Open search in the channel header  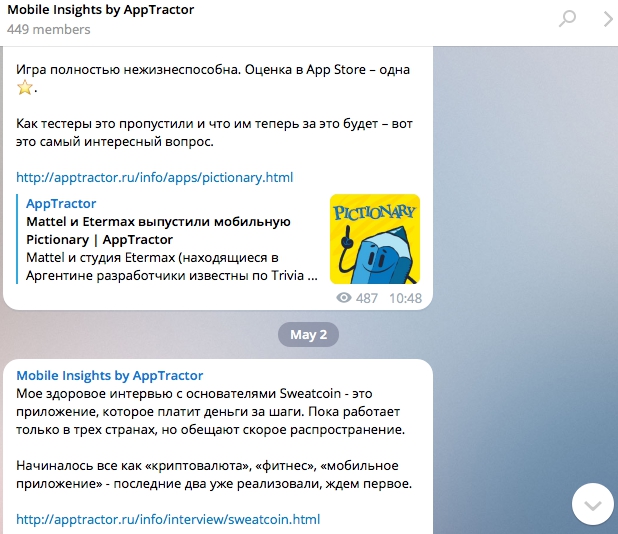tap(567, 19)
